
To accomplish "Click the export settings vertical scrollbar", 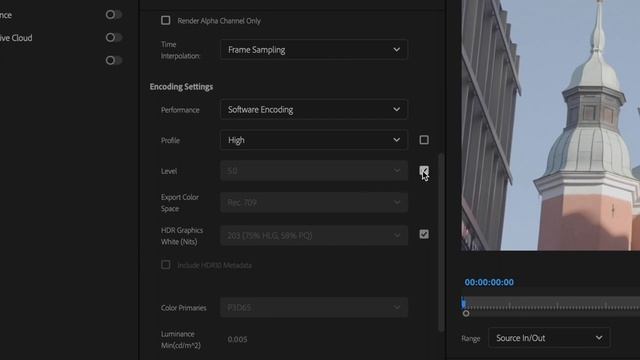I will (441, 242).
